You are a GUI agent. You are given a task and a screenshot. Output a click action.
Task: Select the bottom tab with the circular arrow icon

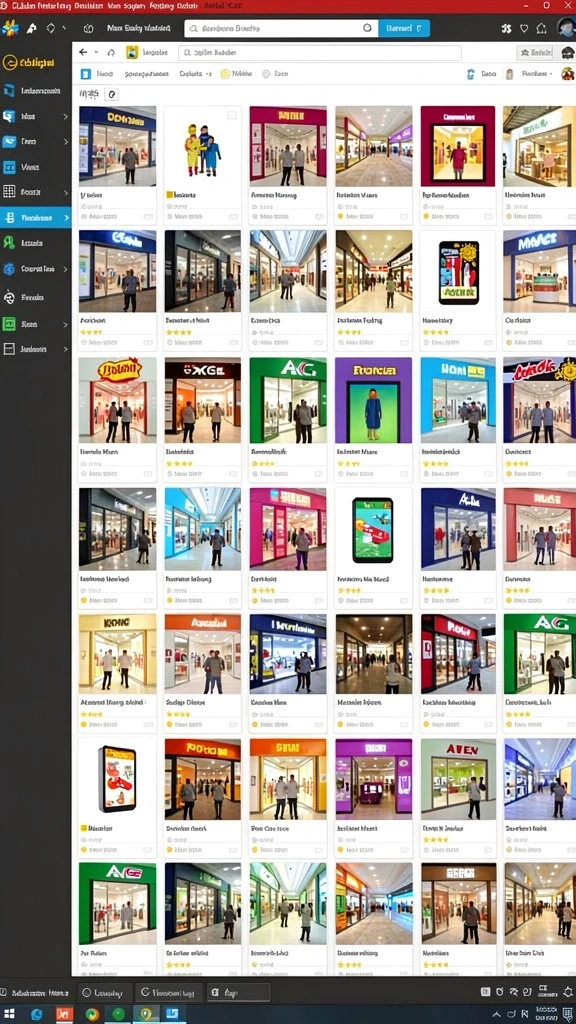(x=169, y=992)
